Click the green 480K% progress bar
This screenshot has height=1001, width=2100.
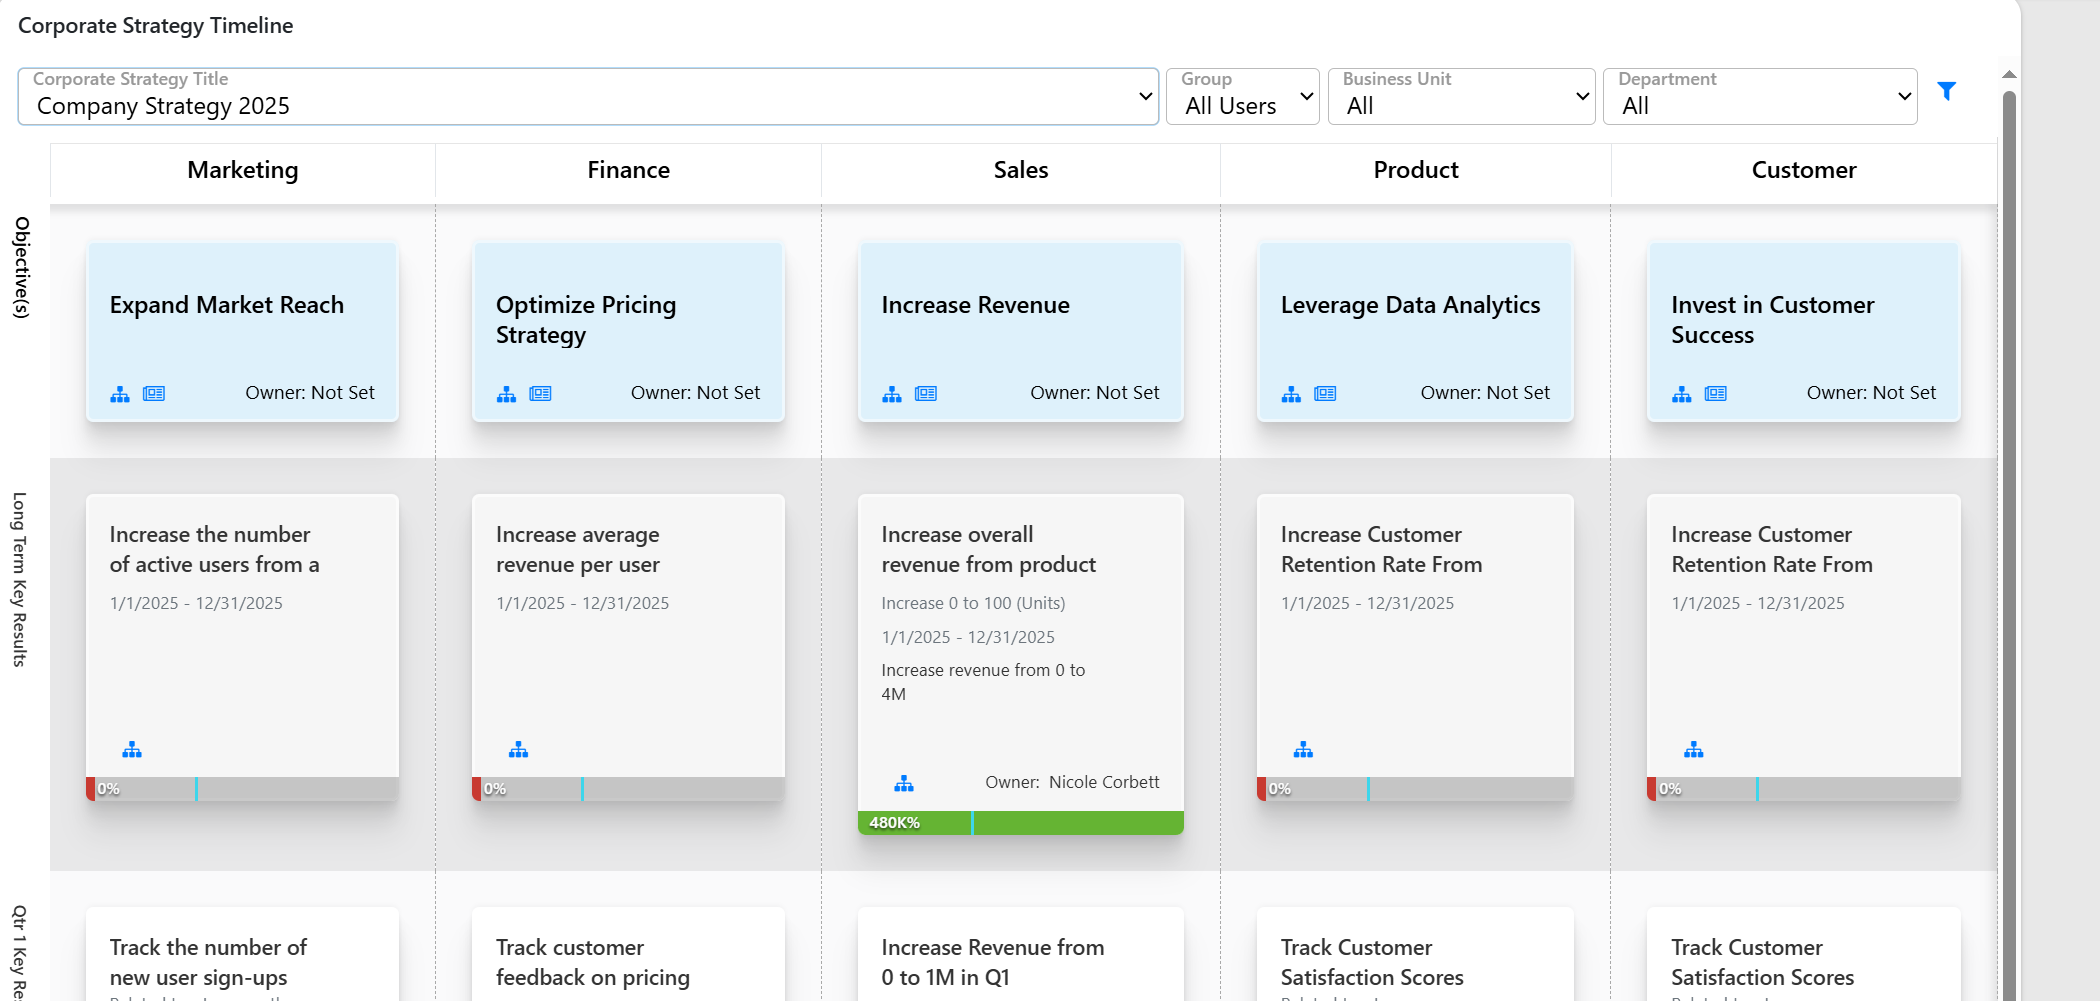(1021, 823)
